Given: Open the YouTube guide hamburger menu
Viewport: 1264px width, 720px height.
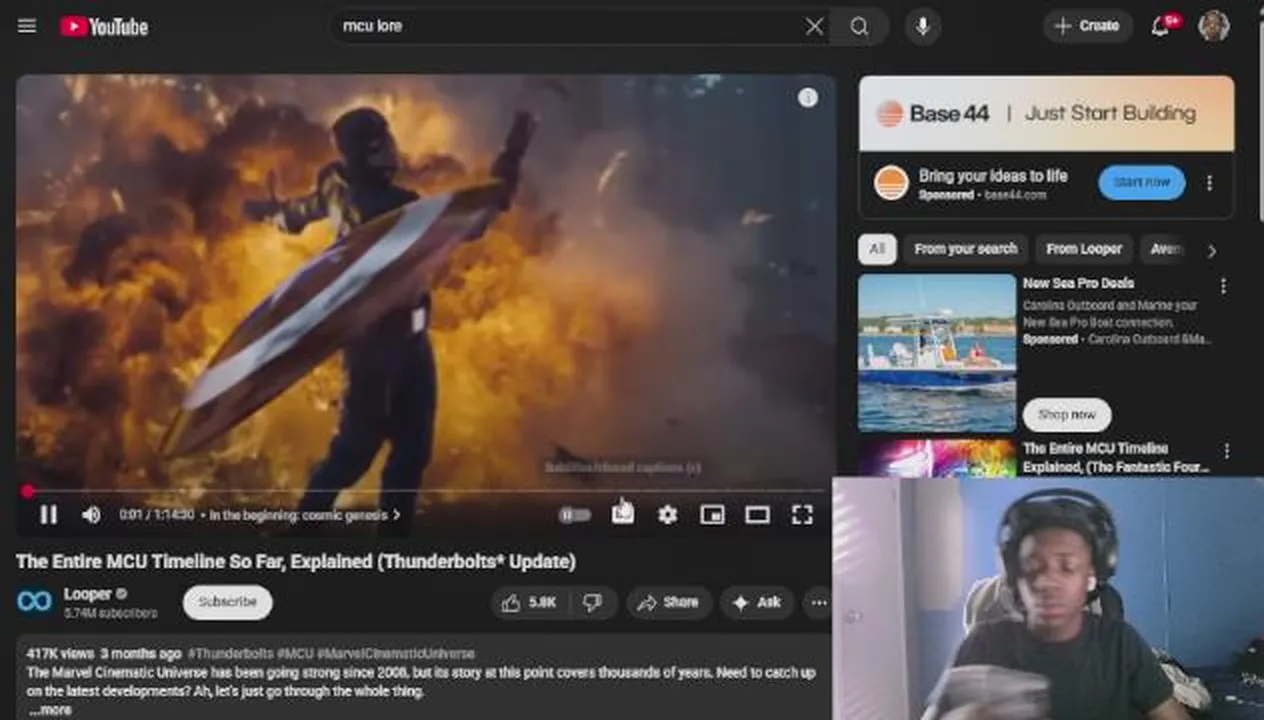Looking at the screenshot, I should click(x=27, y=26).
